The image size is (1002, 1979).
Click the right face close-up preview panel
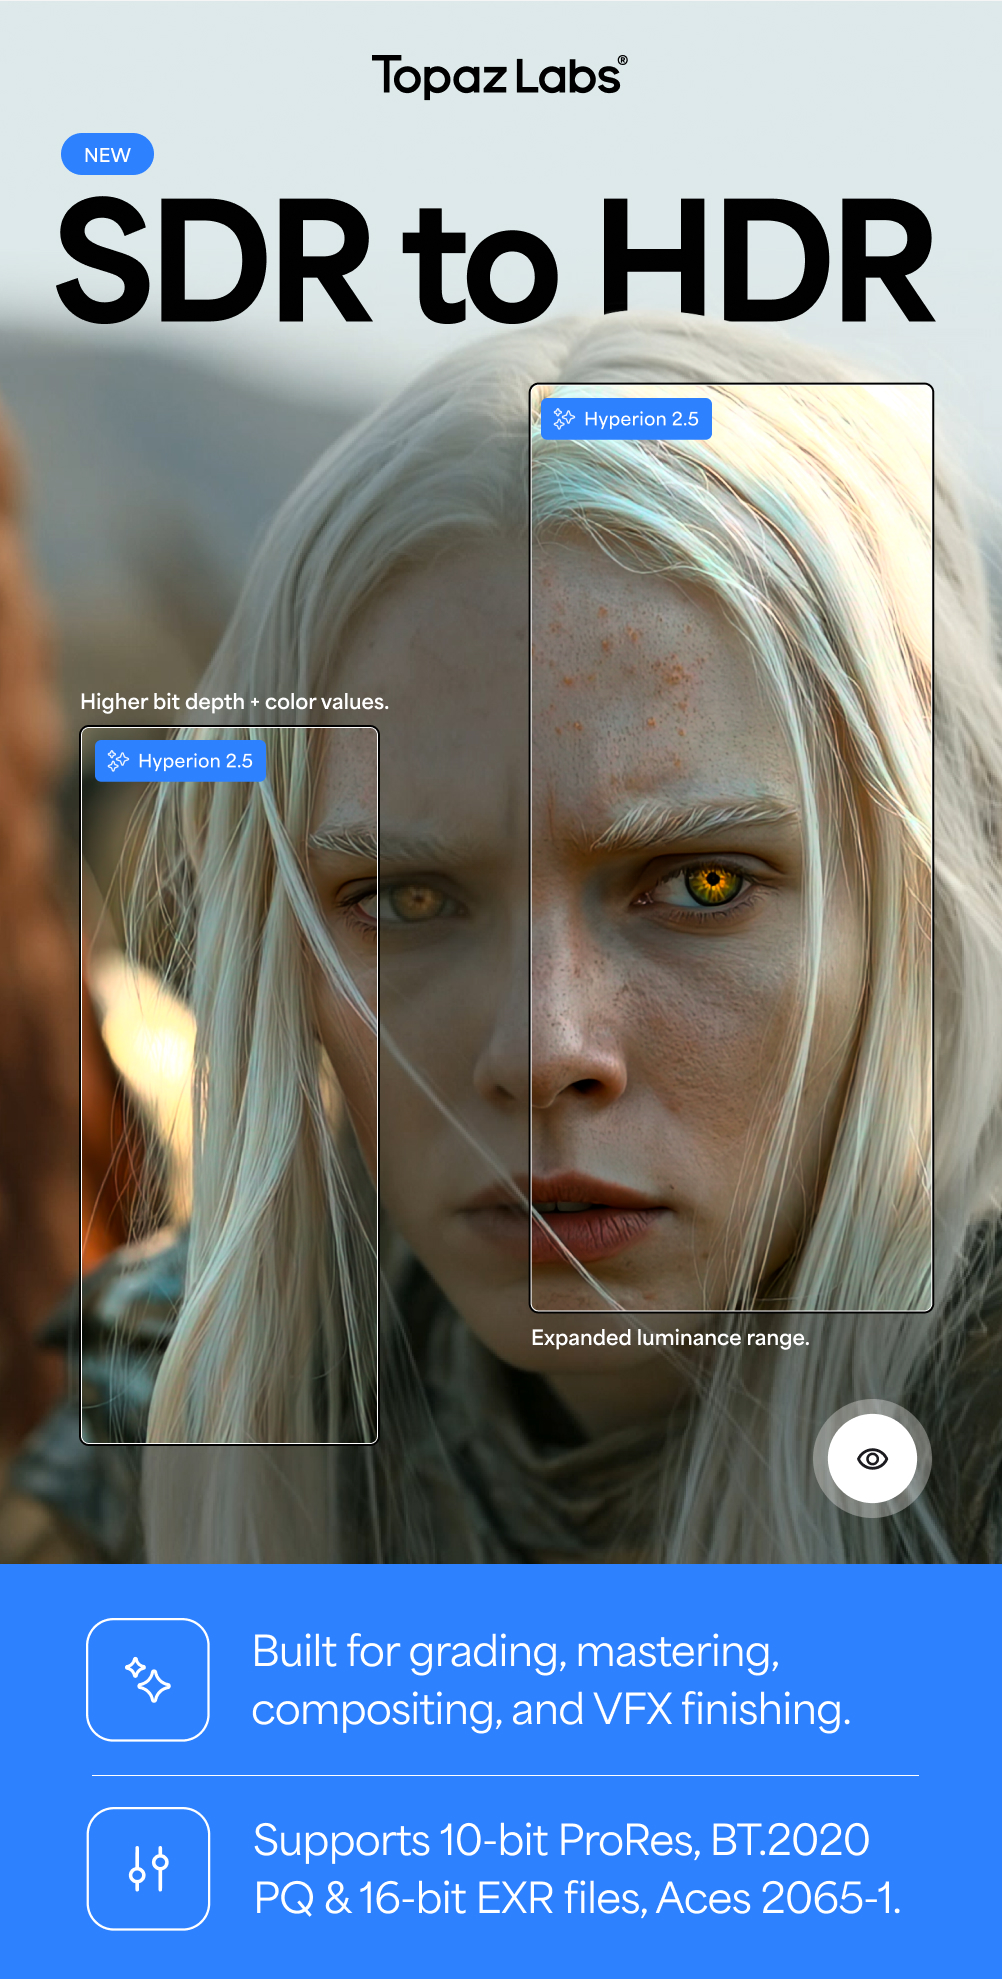731,847
